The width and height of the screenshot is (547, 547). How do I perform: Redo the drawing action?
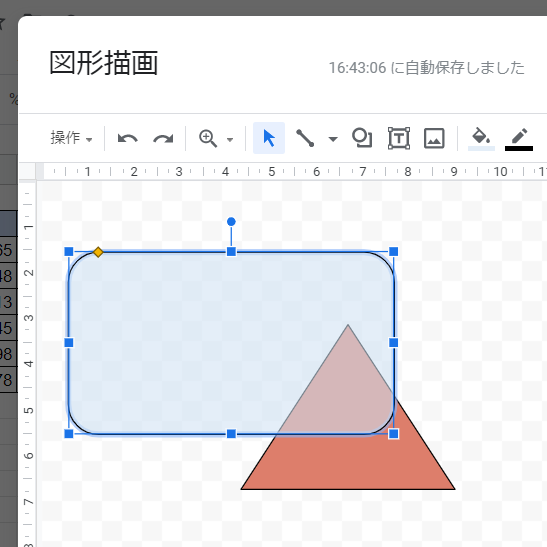point(163,138)
